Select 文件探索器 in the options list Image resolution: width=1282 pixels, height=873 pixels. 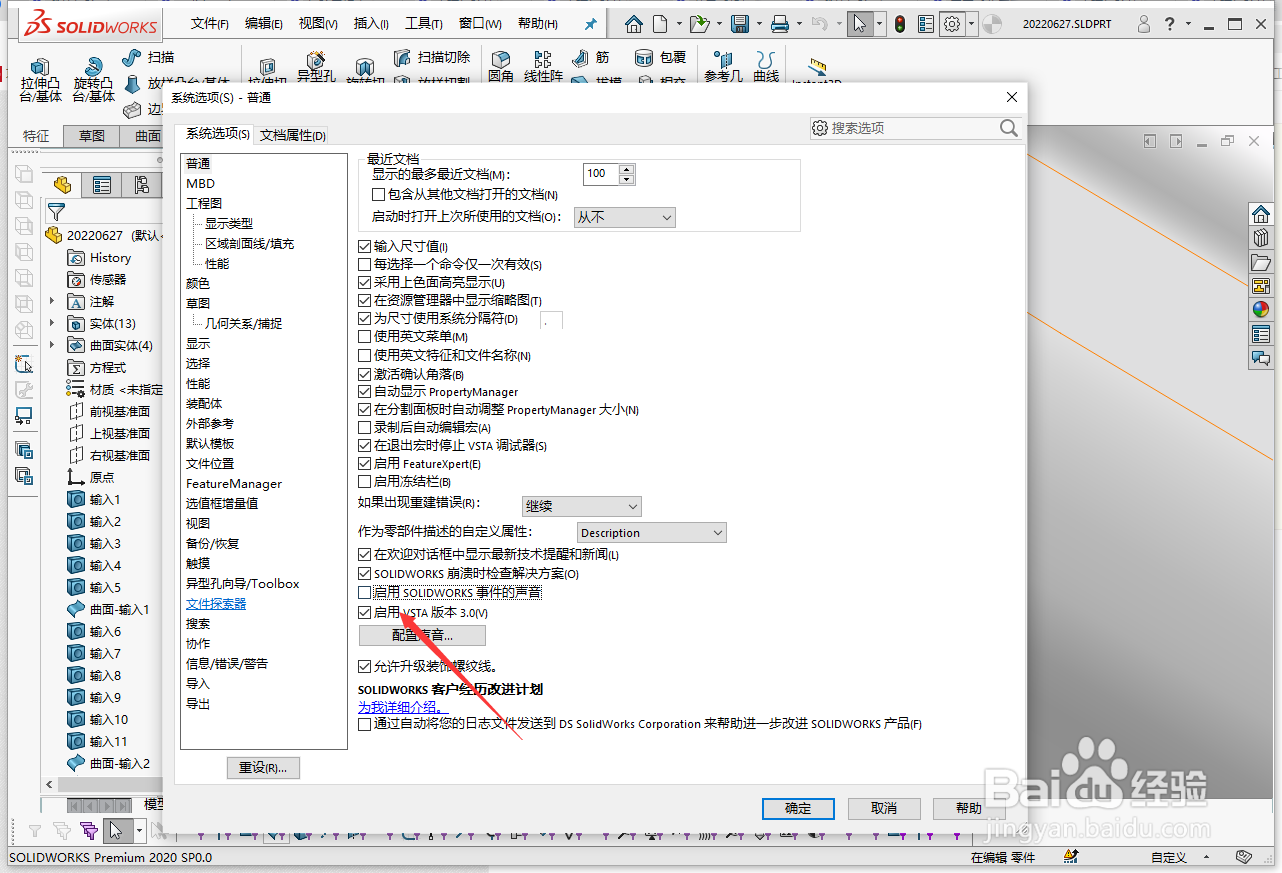click(x=216, y=604)
